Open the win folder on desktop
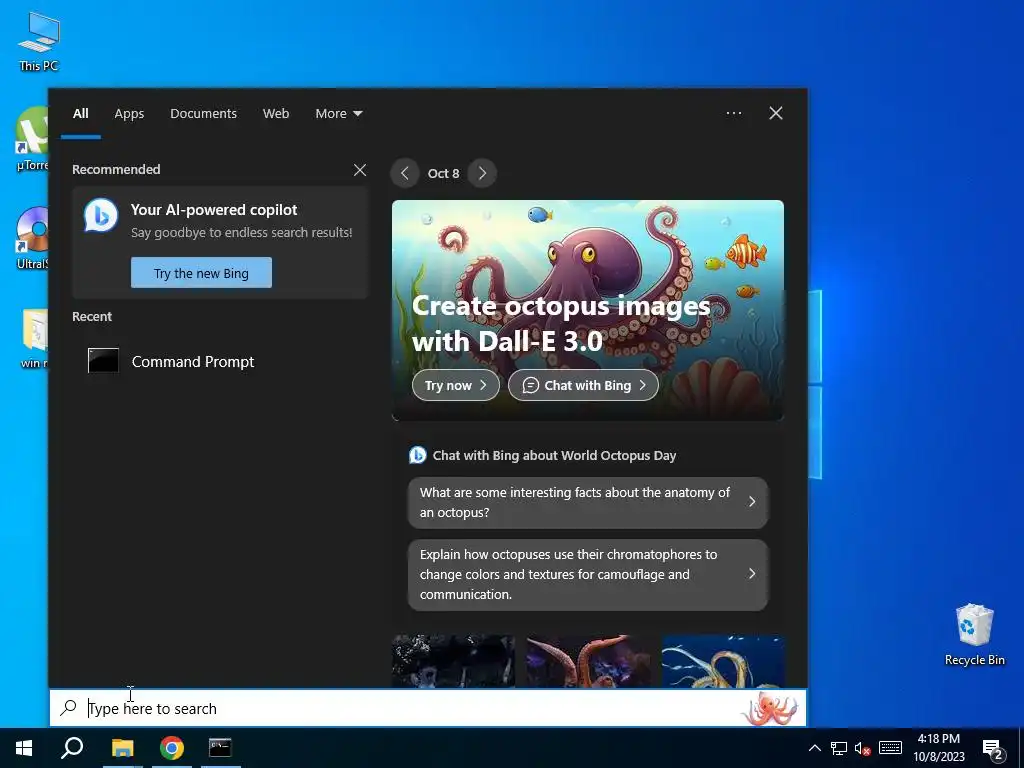Screen dimensions: 1024x768 [x=34, y=338]
